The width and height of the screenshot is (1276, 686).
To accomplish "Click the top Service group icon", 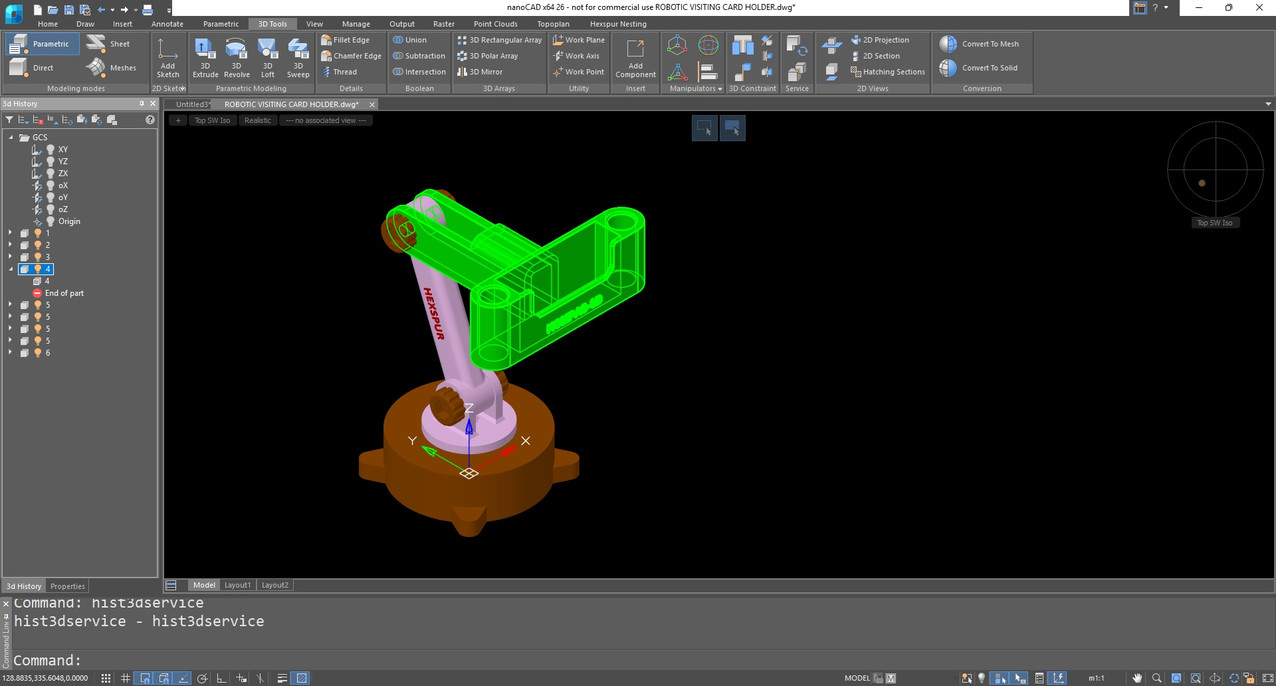I will [797, 45].
